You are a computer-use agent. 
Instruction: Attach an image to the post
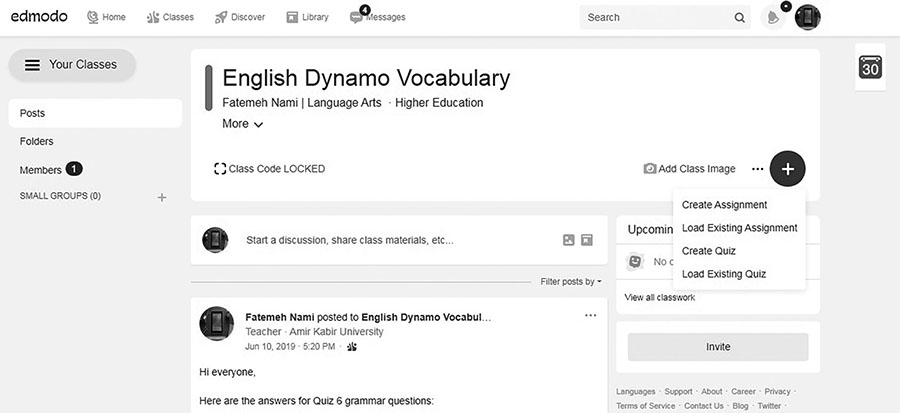click(569, 240)
